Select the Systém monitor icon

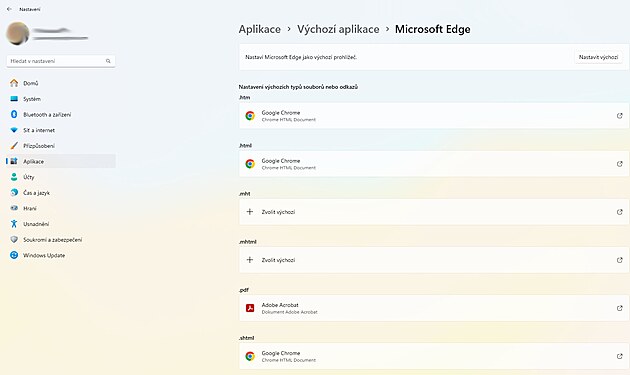pyautogui.click(x=14, y=99)
